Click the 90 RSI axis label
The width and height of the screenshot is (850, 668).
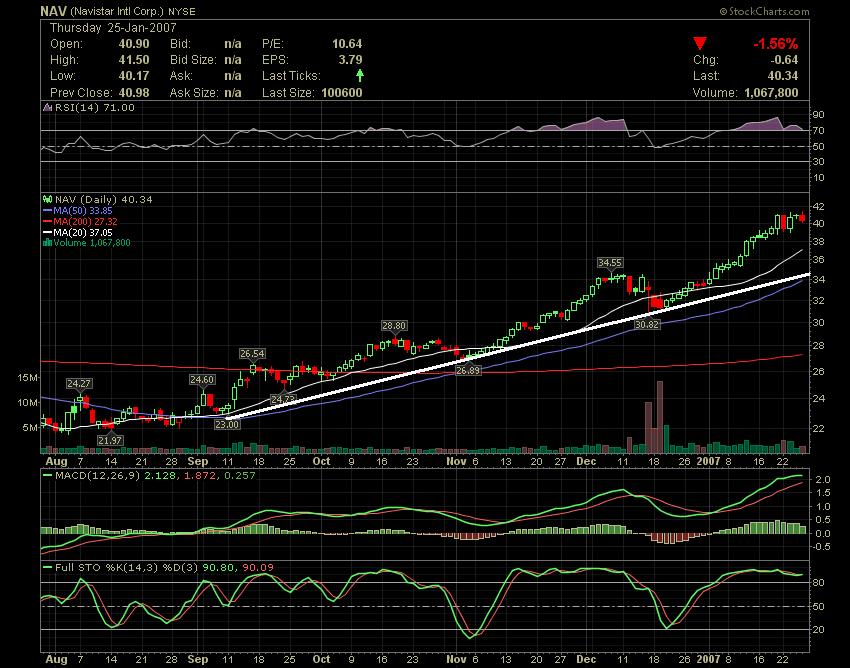(819, 114)
